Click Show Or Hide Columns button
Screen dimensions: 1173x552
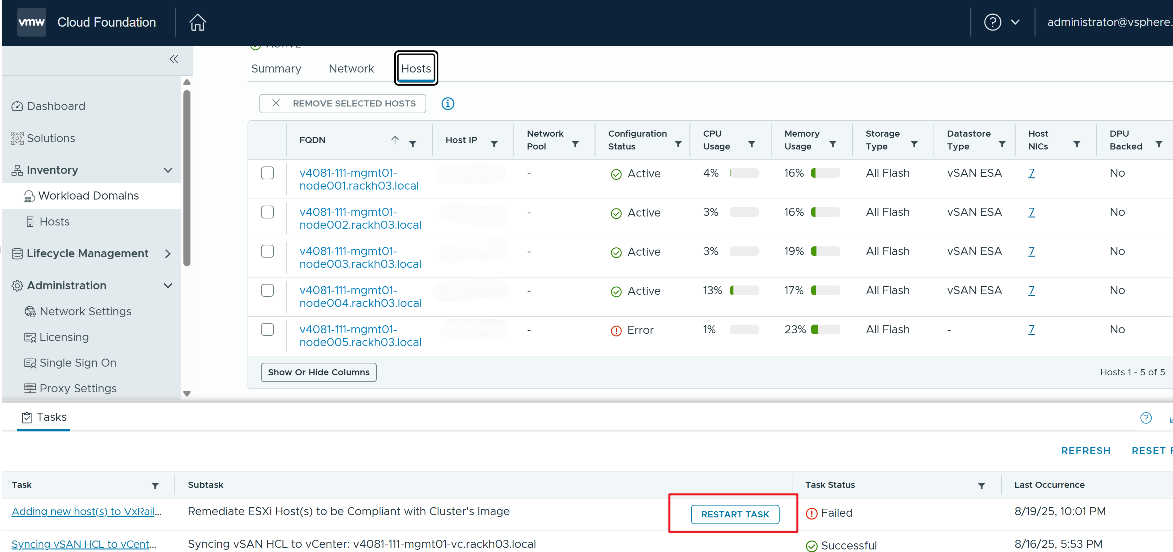coord(318,372)
